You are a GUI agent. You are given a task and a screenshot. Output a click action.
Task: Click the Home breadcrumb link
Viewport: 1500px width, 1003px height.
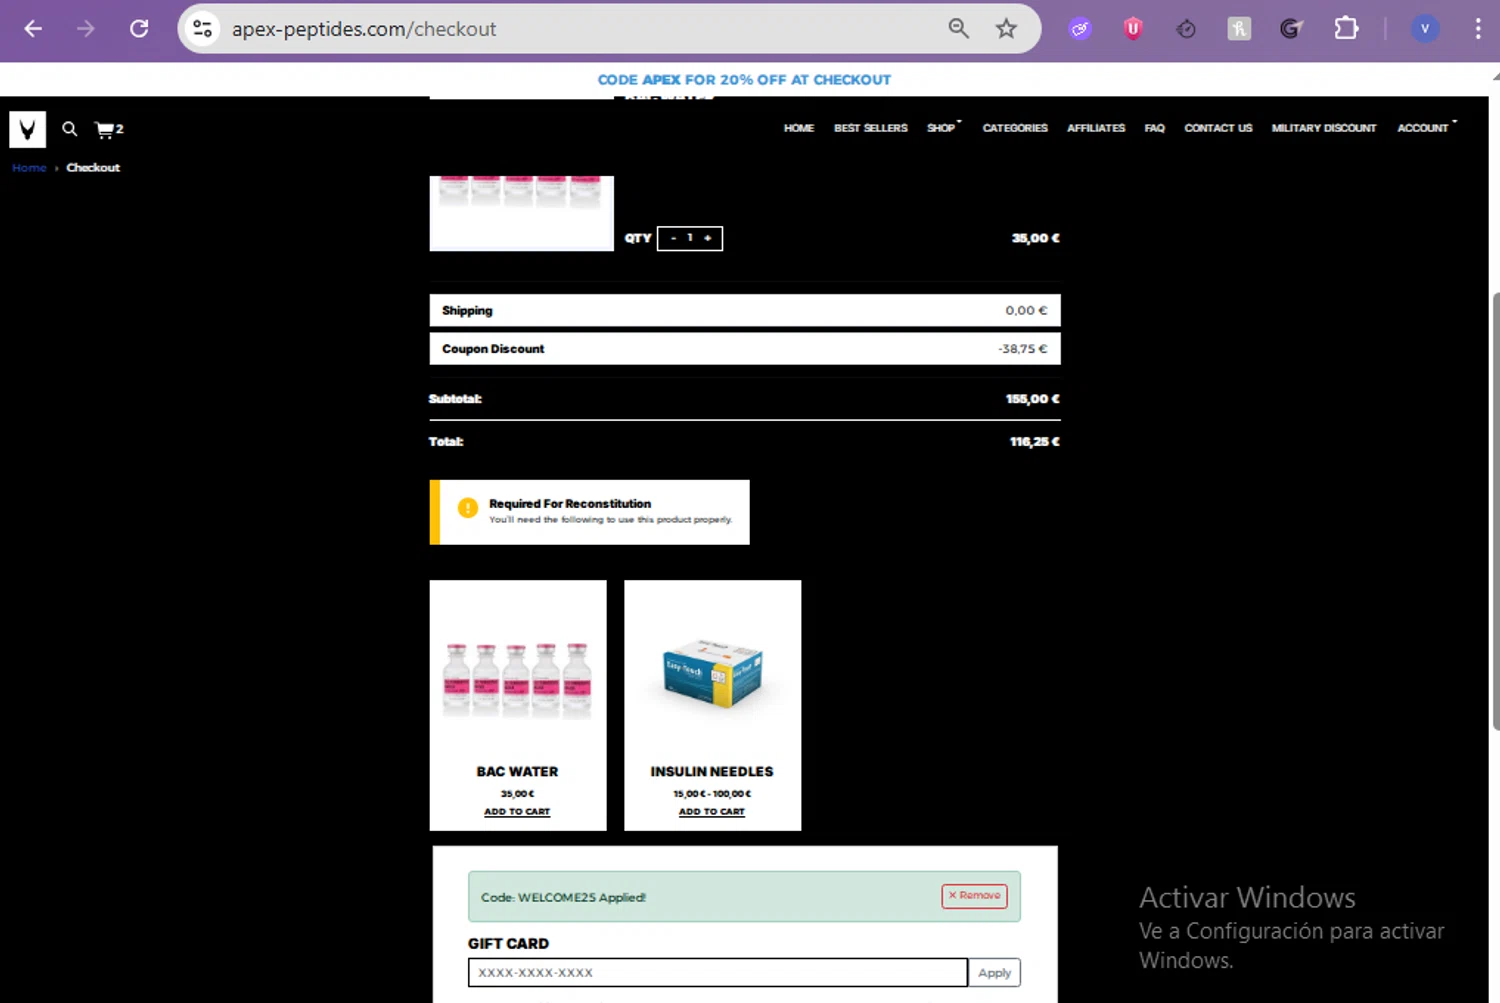[29, 168]
